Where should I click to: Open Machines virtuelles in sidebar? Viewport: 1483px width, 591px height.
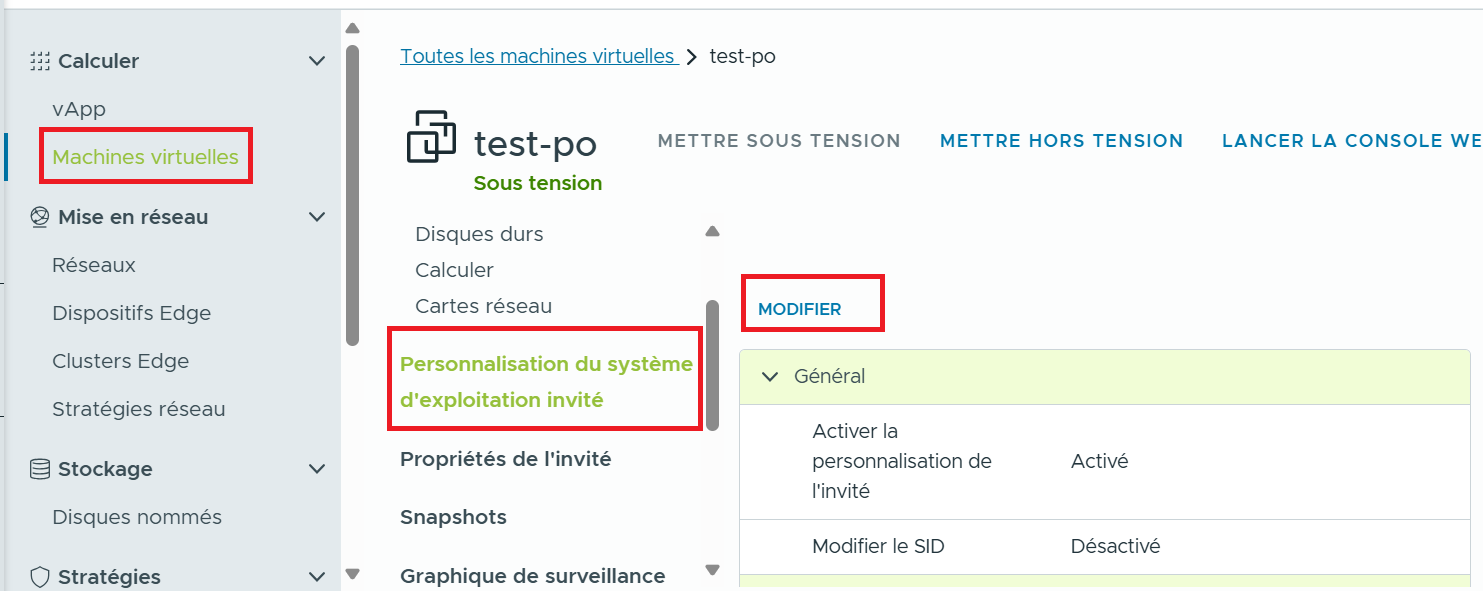click(145, 157)
